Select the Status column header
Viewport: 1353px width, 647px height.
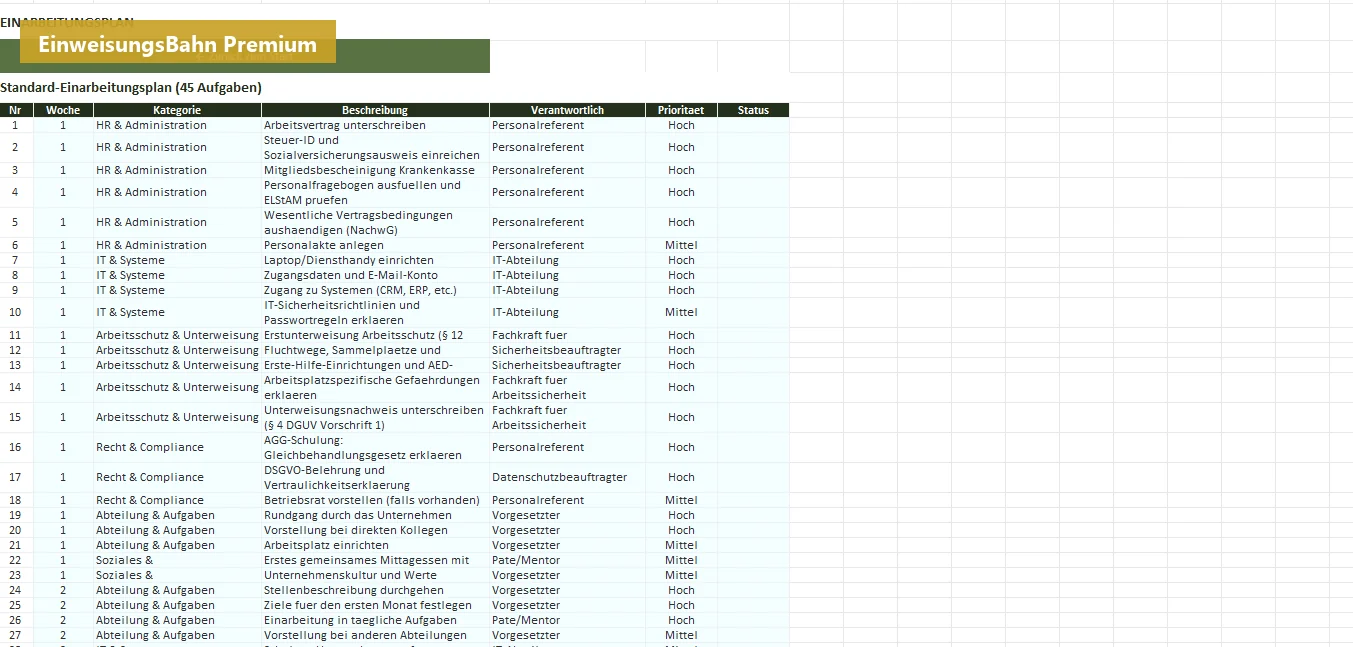(753, 110)
